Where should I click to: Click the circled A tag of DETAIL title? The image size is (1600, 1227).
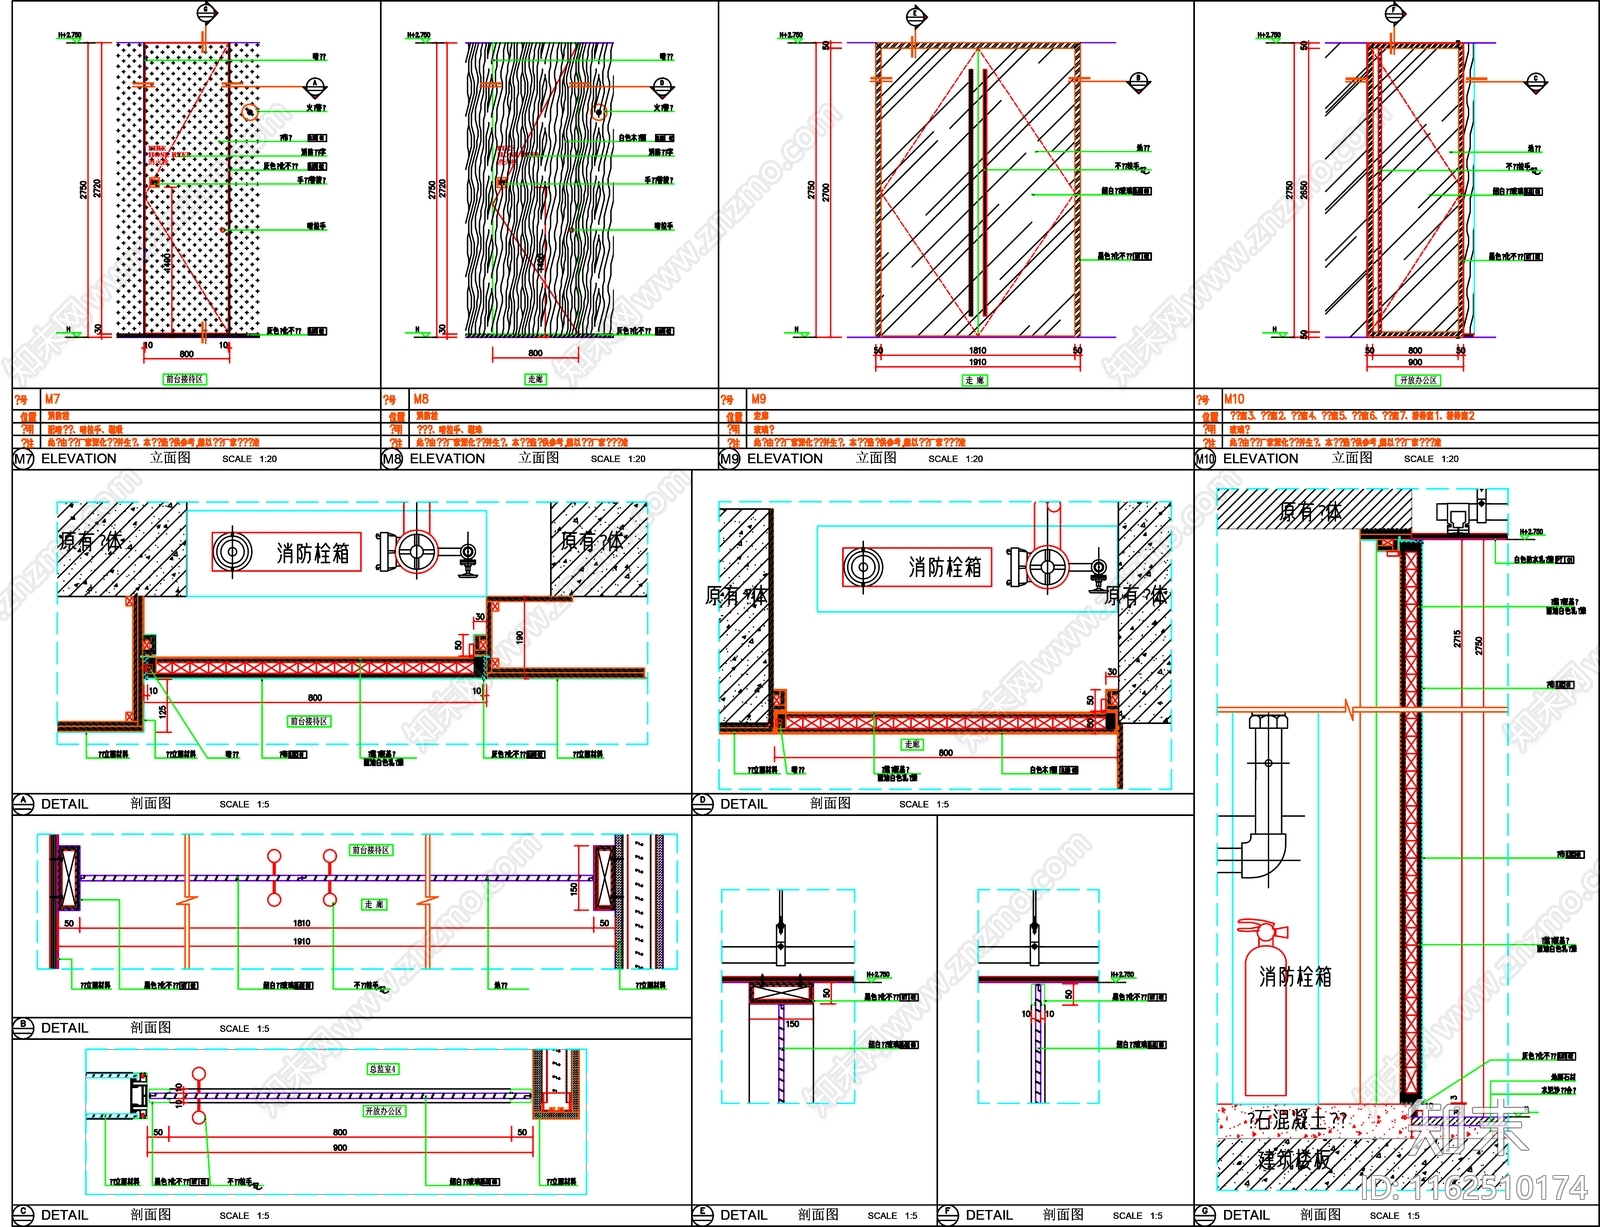23,803
